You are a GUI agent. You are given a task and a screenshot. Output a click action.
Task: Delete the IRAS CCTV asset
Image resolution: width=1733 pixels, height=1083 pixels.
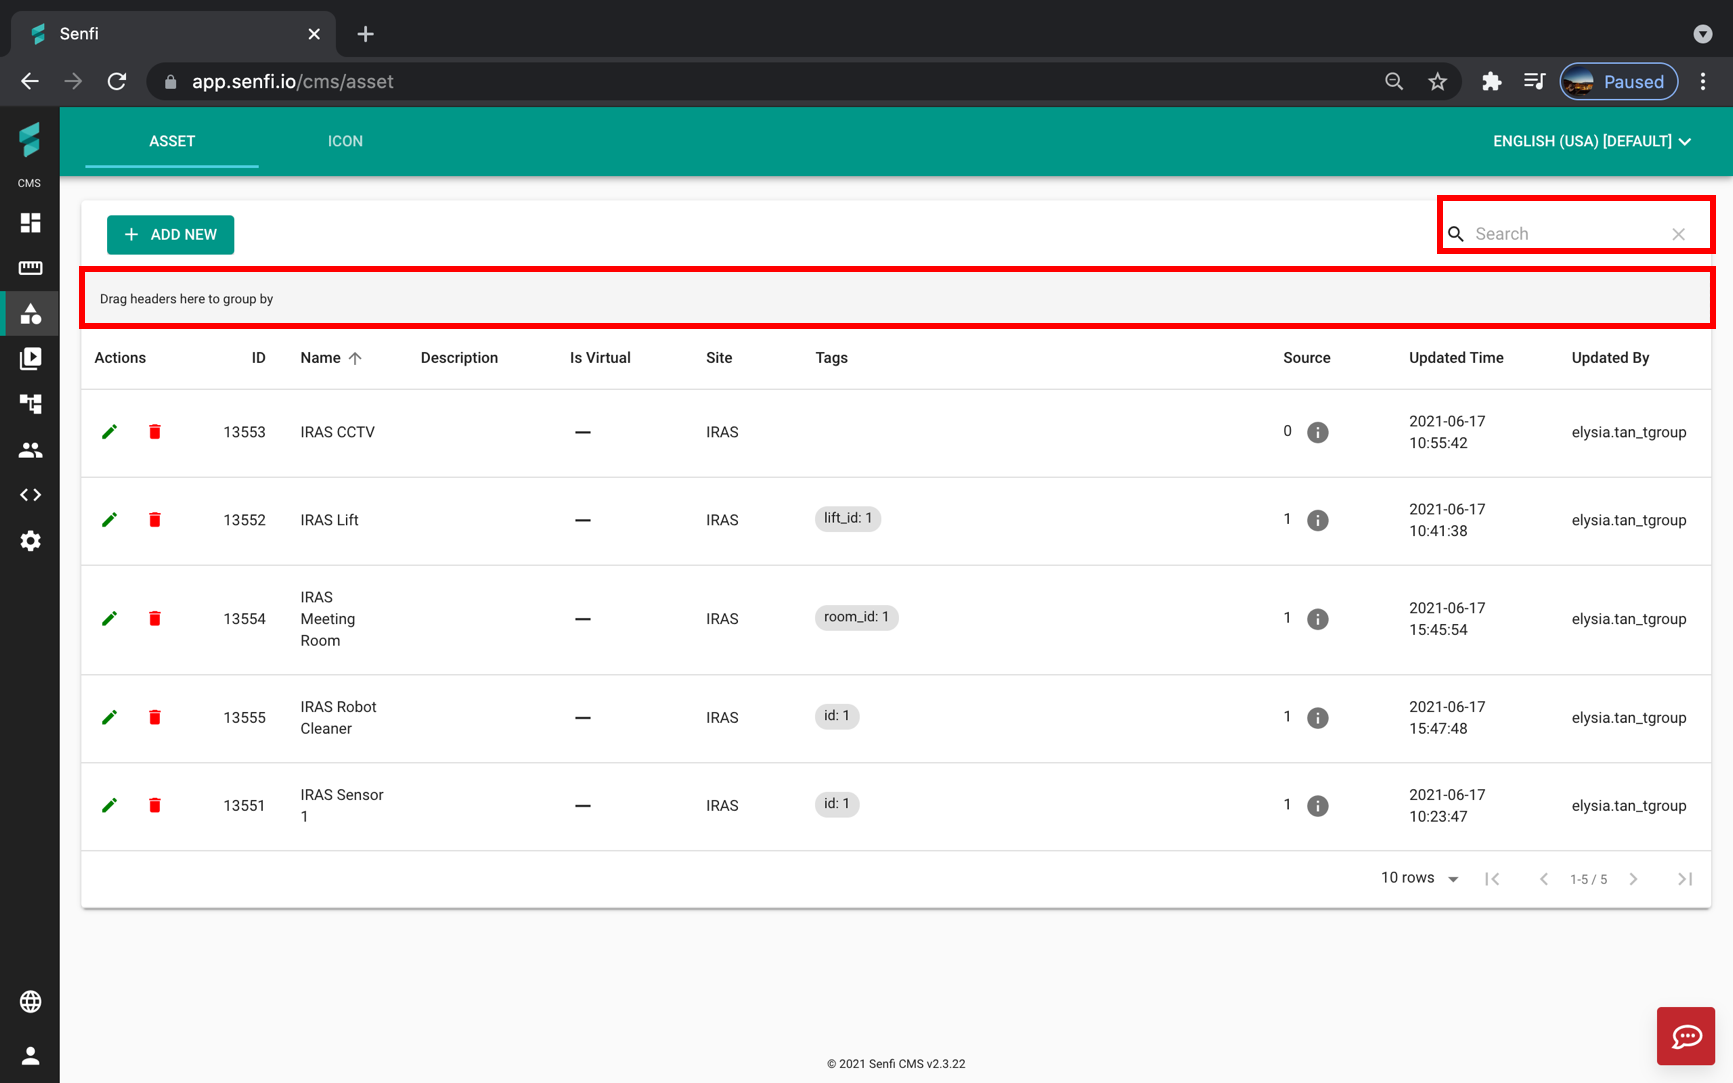pyautogui.click(x=155, y=432)
